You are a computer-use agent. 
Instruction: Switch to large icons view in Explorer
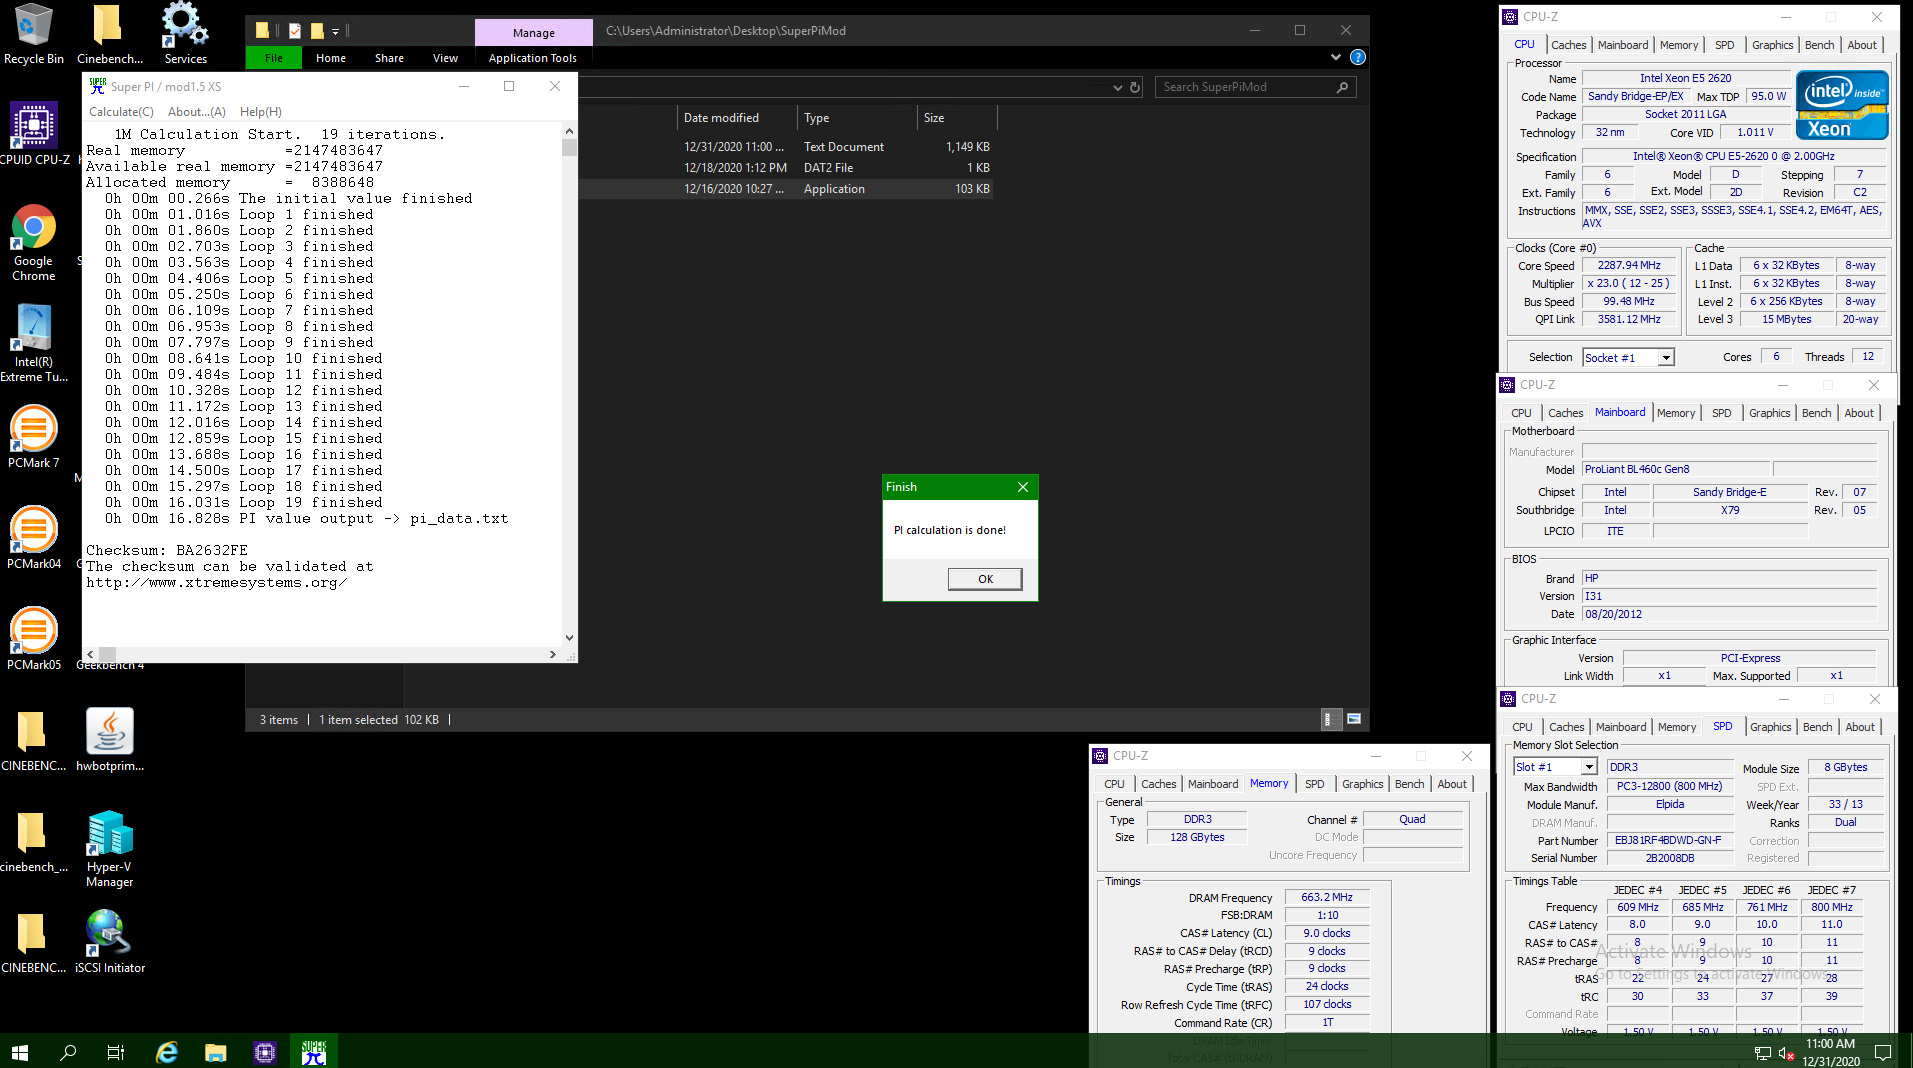click(1354, 719)
